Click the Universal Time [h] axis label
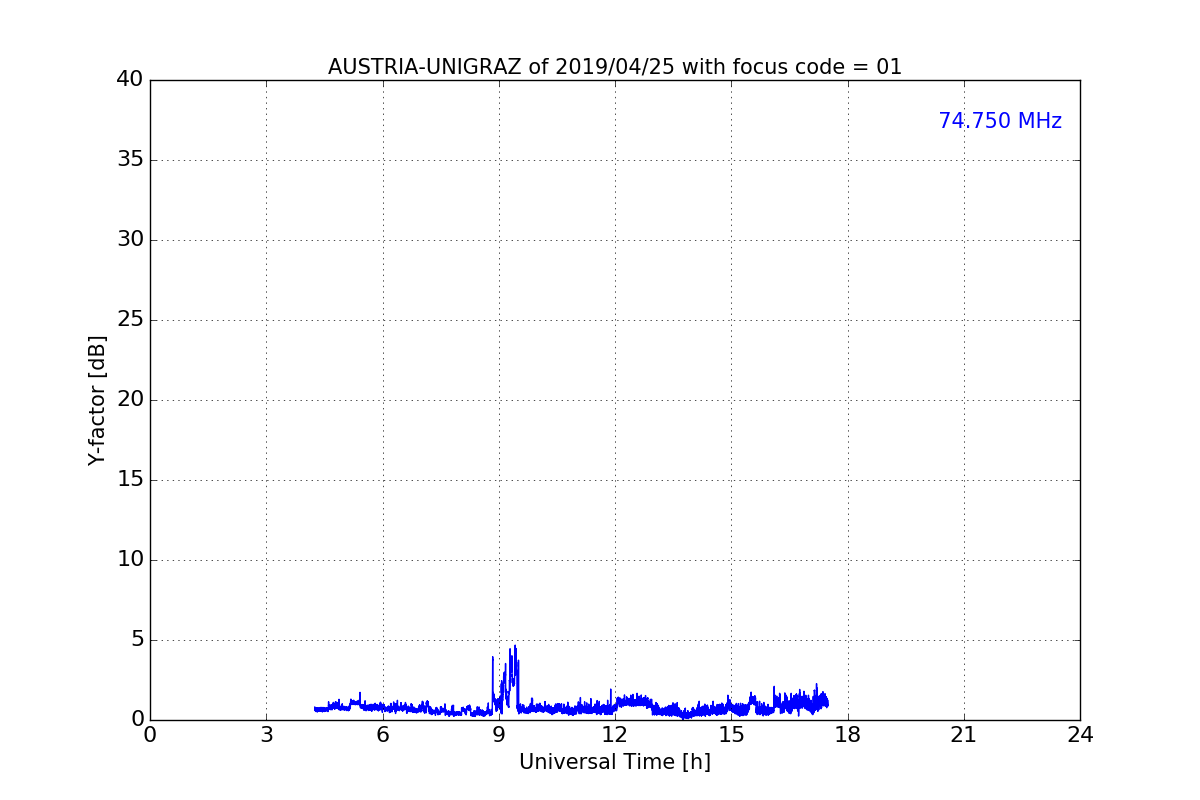Screen dimensions: 1200x800 tap(615, 762)
